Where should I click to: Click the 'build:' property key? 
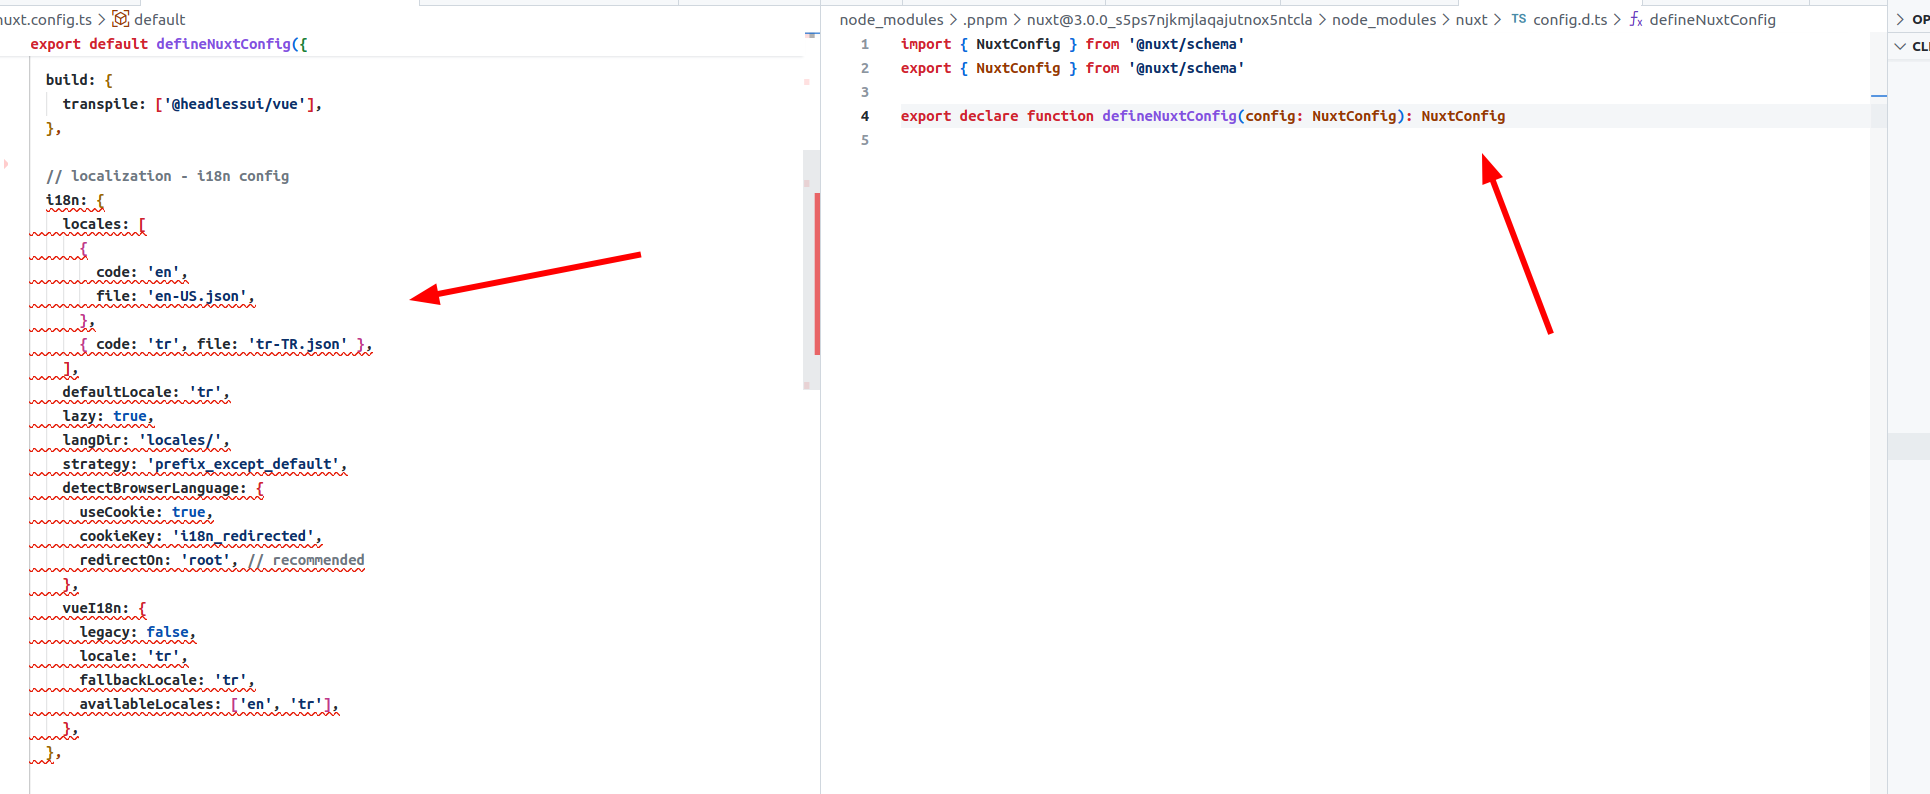tap(71, 80)
